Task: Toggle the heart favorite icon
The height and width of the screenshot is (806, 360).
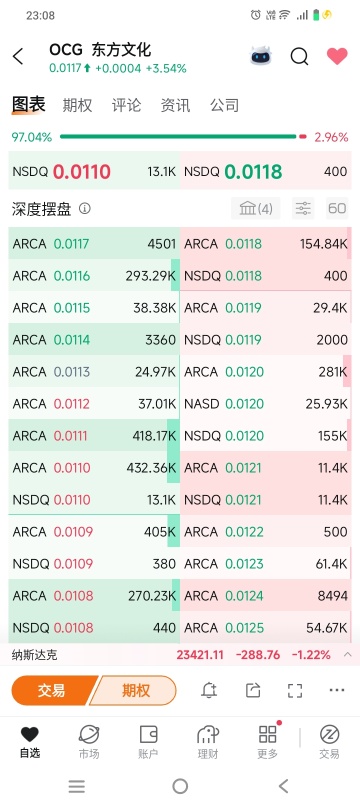Action: [x=337, y=56]
